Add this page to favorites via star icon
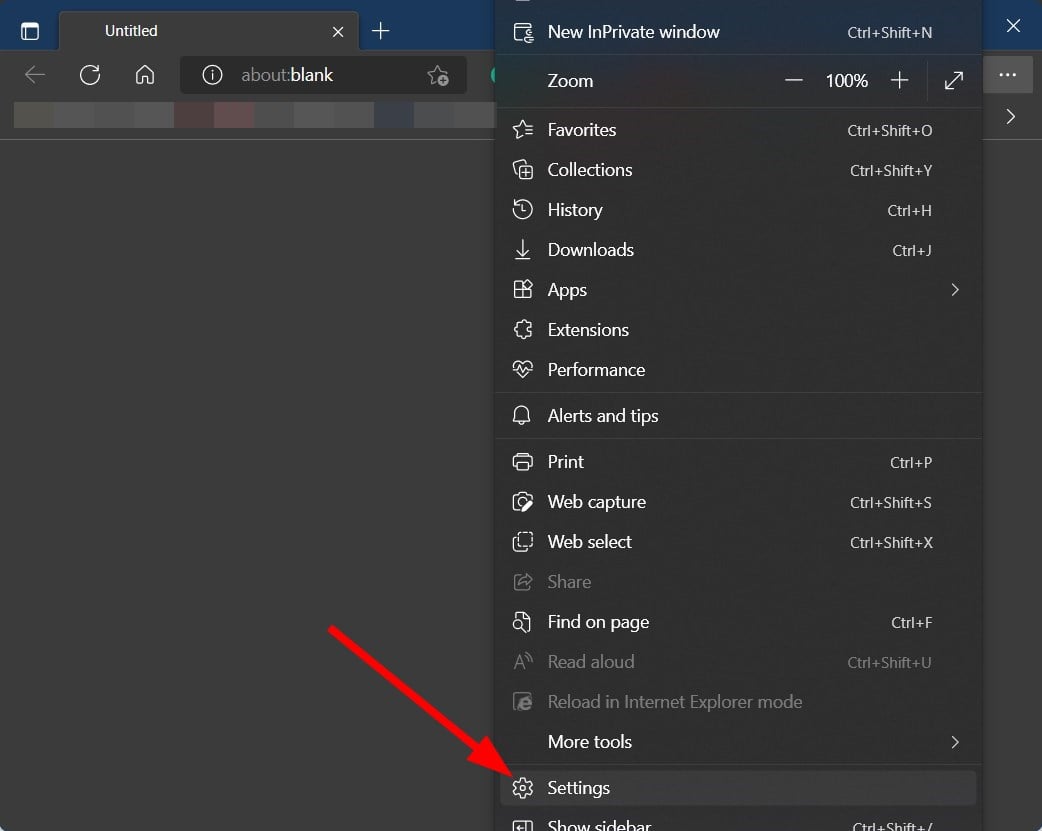The width and height of the screenshot is (1042, 831). click(x=437, y=74)
